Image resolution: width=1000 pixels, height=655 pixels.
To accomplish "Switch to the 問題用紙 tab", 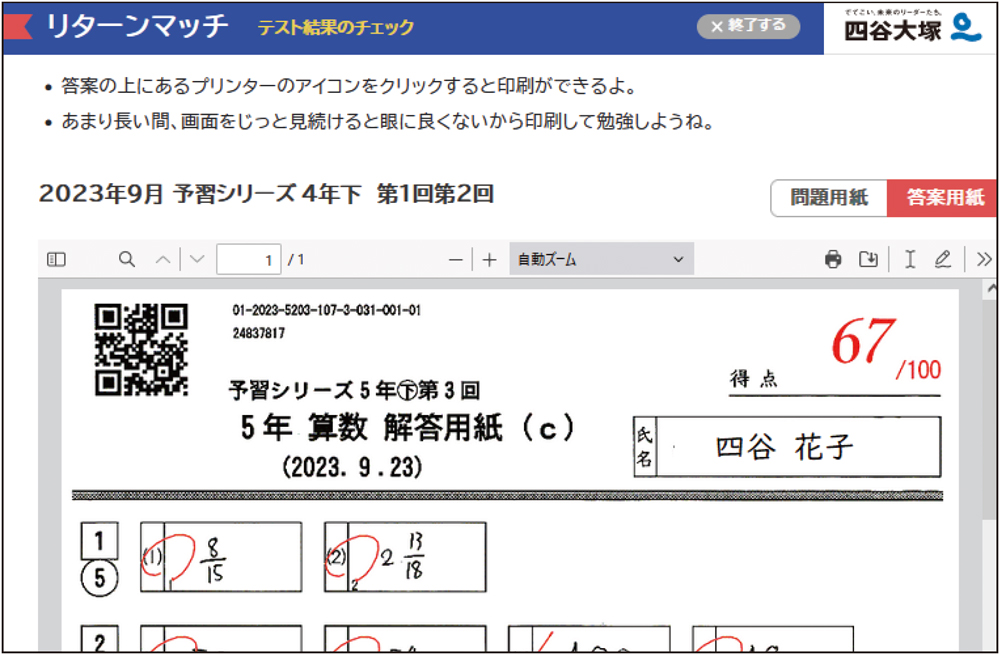I will (x=829, y=198).
